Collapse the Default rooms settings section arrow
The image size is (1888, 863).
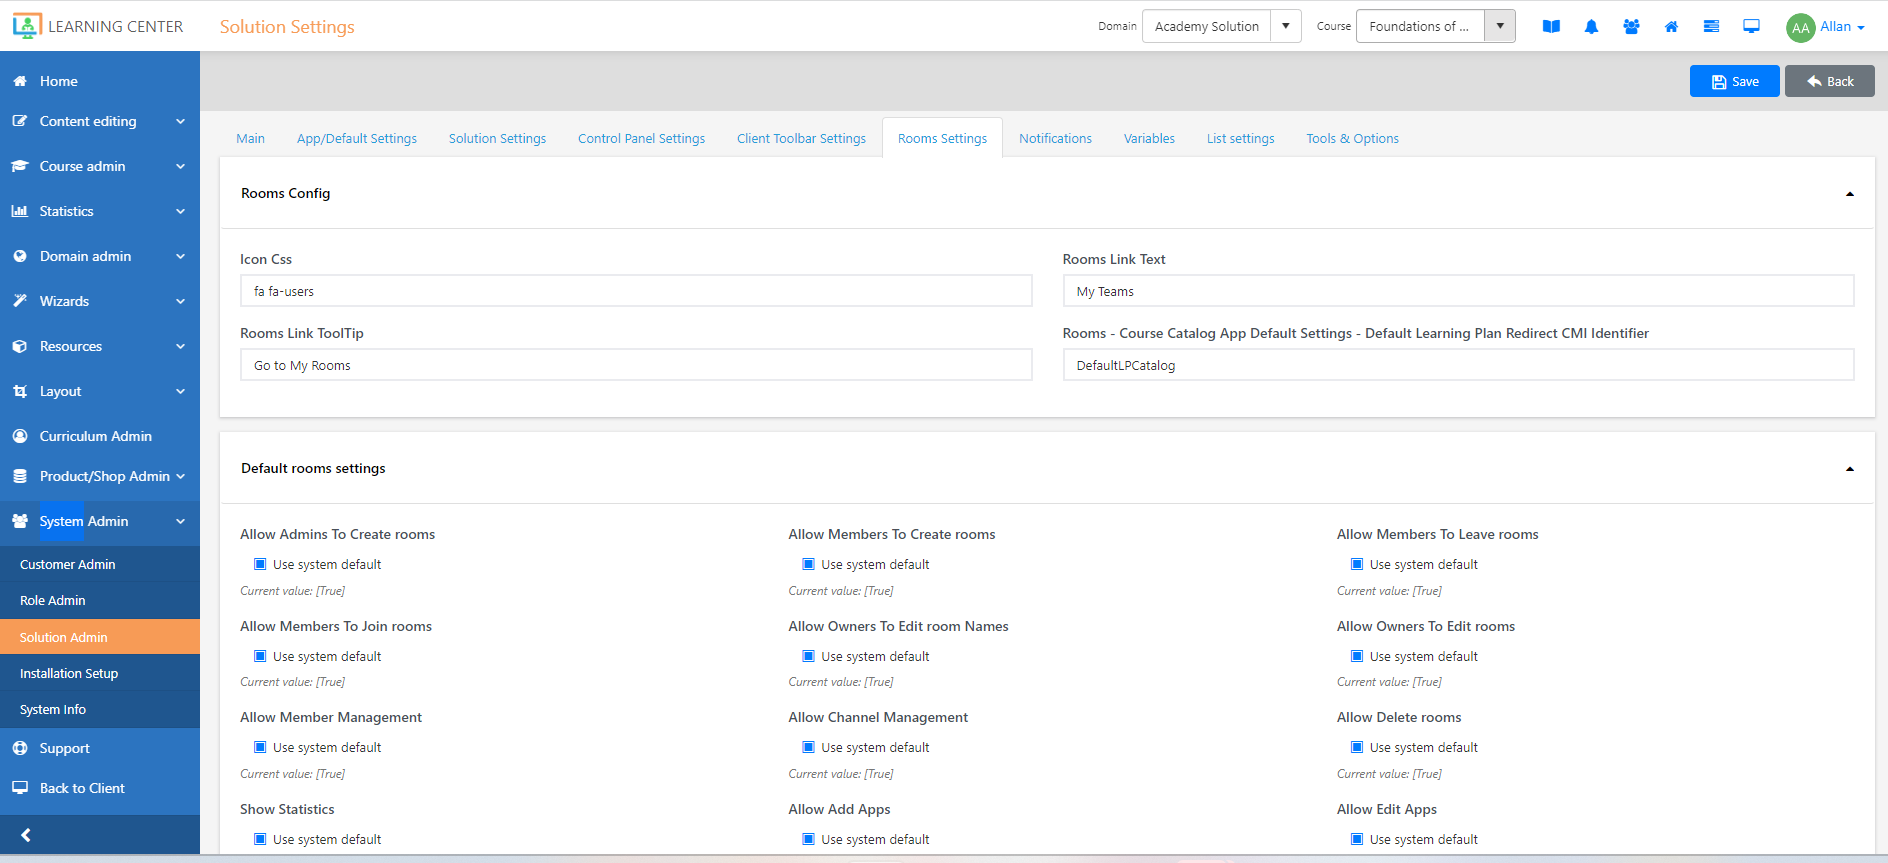coord(1850,469)
